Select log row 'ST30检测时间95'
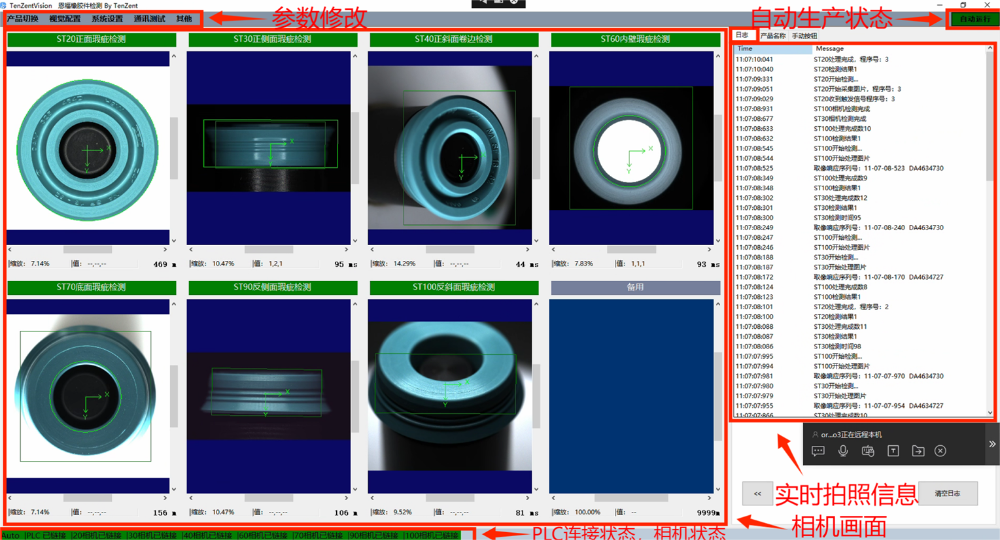 860,217
